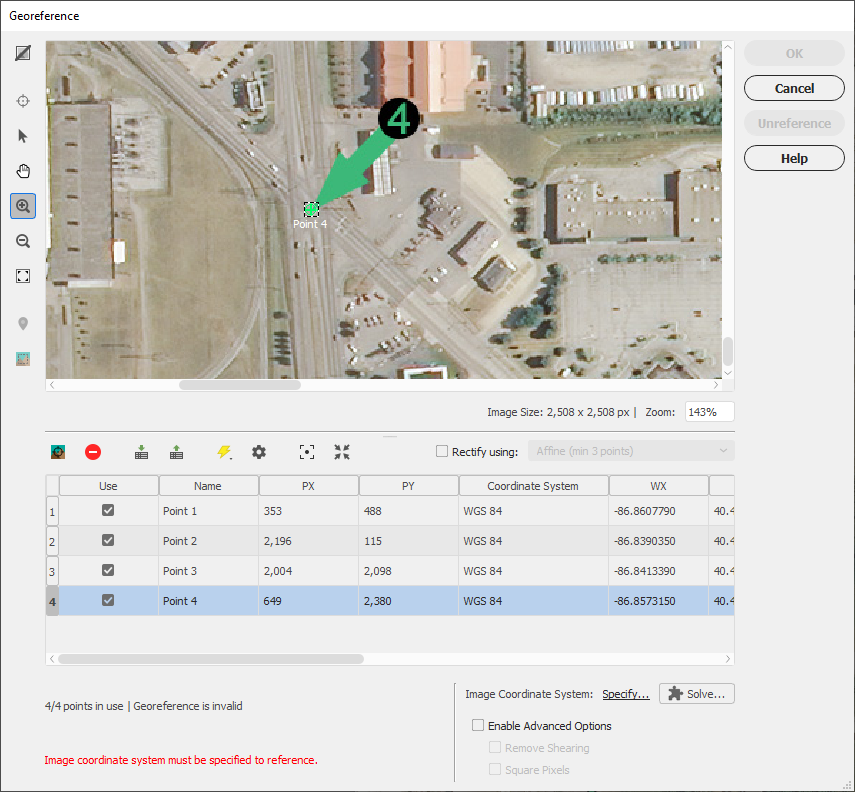Image resolution: width=855 pixels, height=792 pixels.
Task: Click the add control point icon
Action: click(x=58, y=452)
